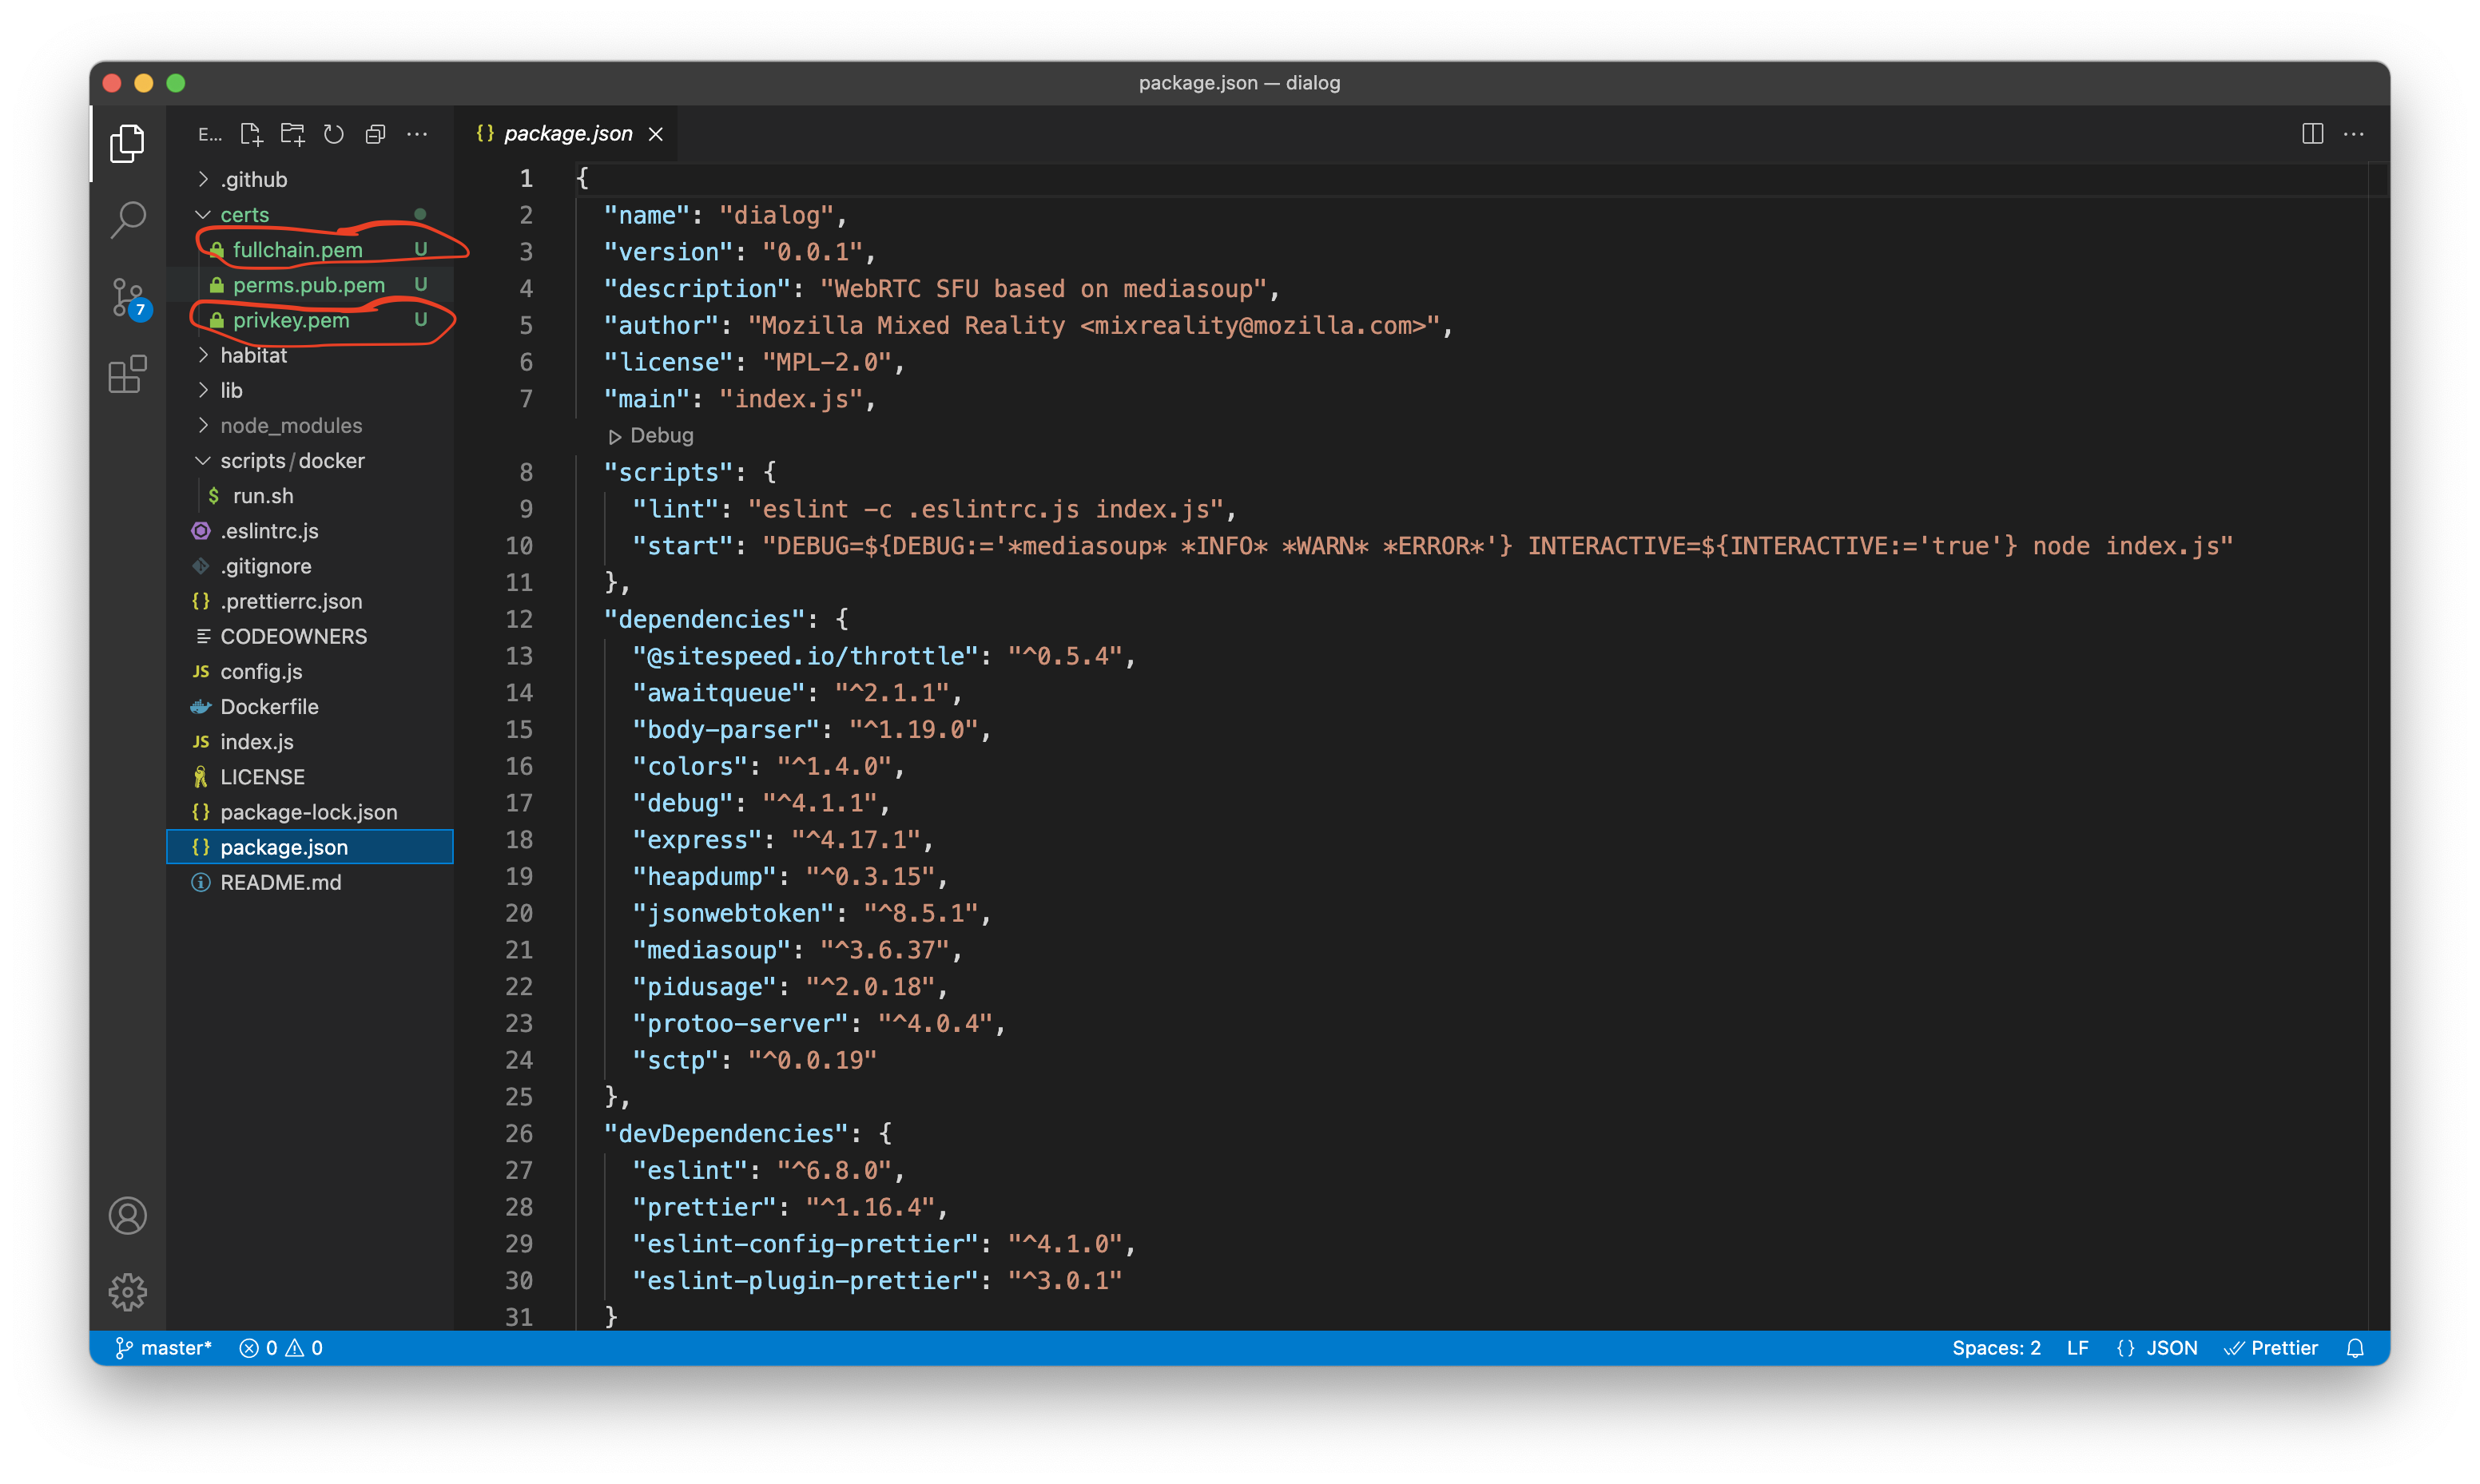Expand the node_modules folder
The height and width of the screenshot is (1484, 2480).
click(x=310, y=425)
